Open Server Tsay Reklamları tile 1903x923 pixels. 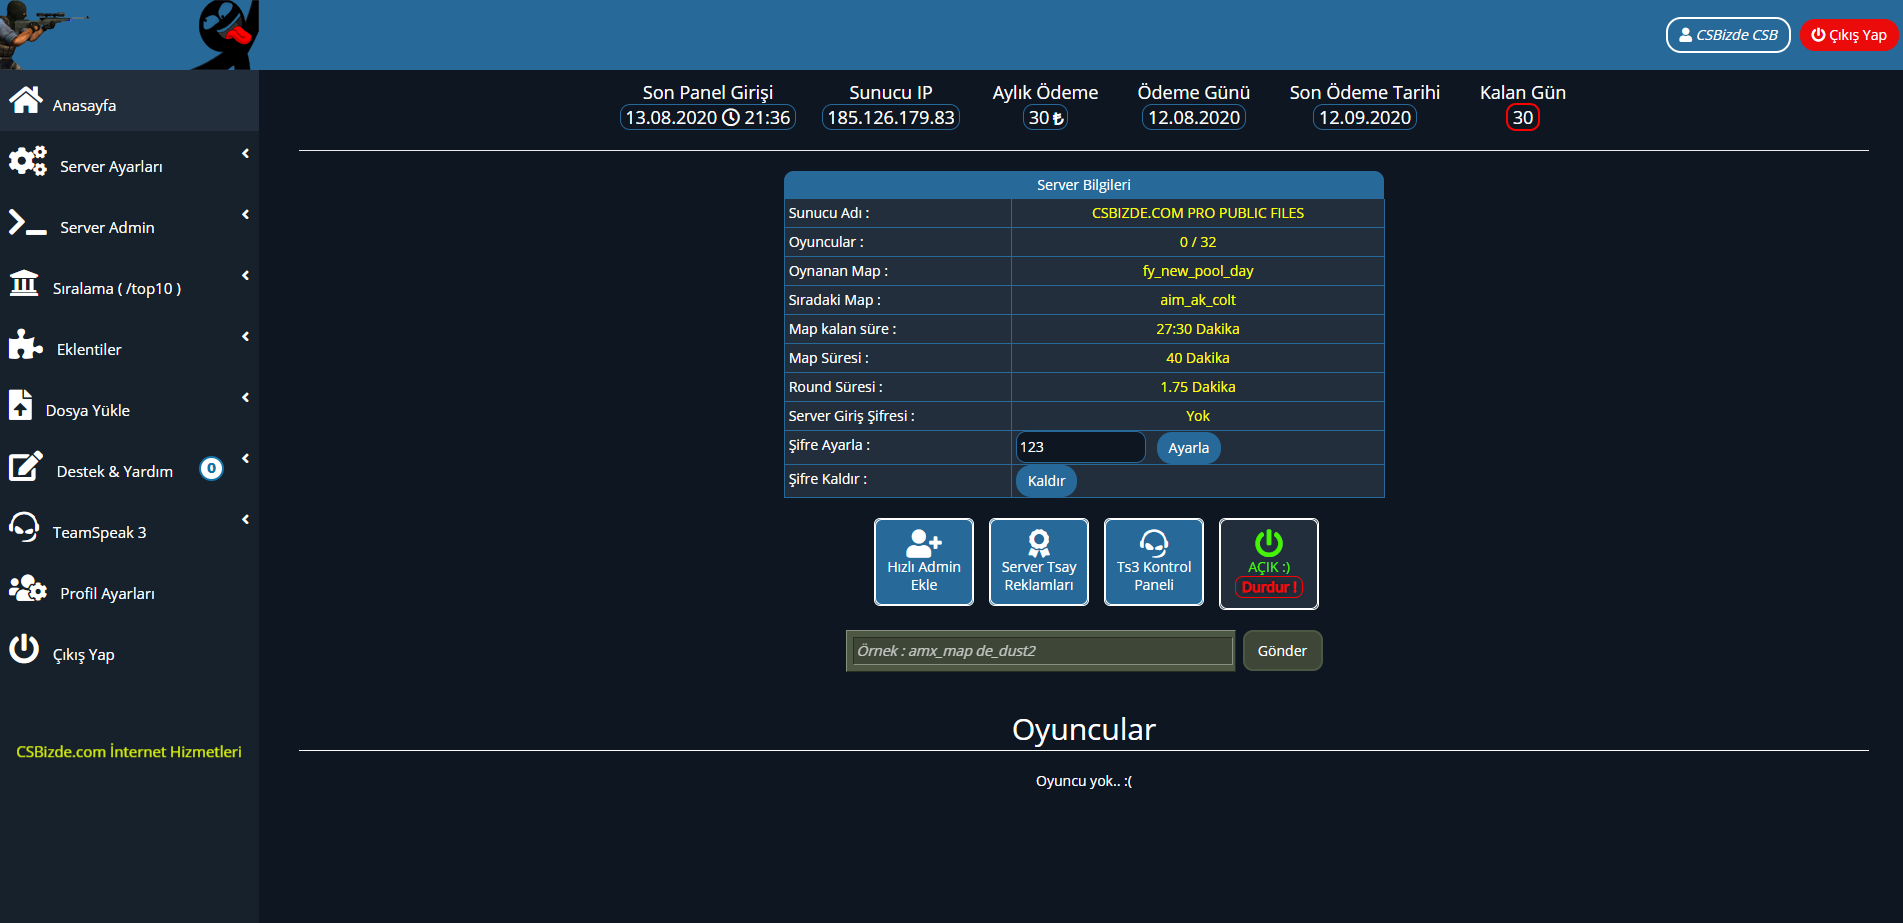[1038, 562]
